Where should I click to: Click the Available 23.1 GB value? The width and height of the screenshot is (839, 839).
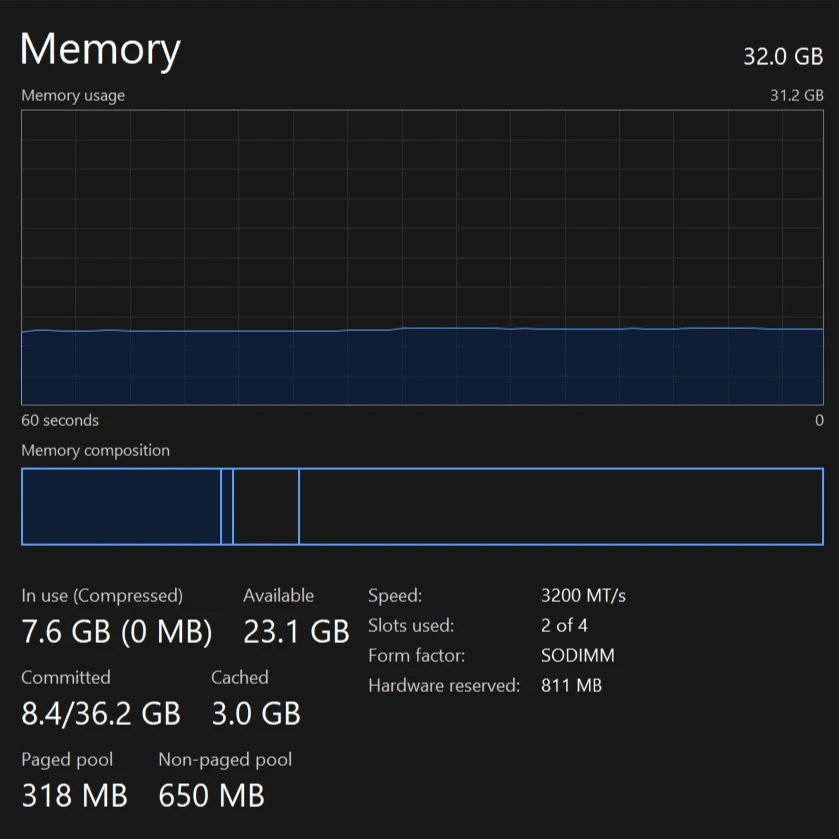pyautogui.click(x=296, y=631)
